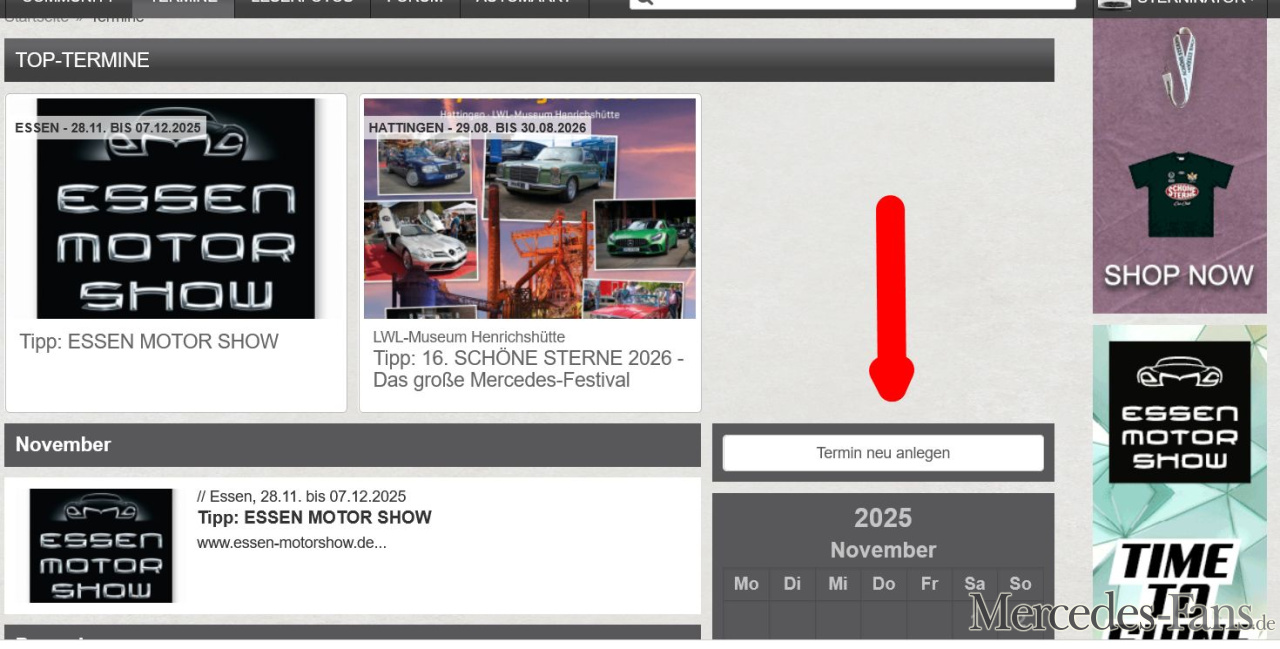The width and height of the screenshot is (1280, 649).
Task: Select the Sa column in the calendar
Action: (975, 583)
